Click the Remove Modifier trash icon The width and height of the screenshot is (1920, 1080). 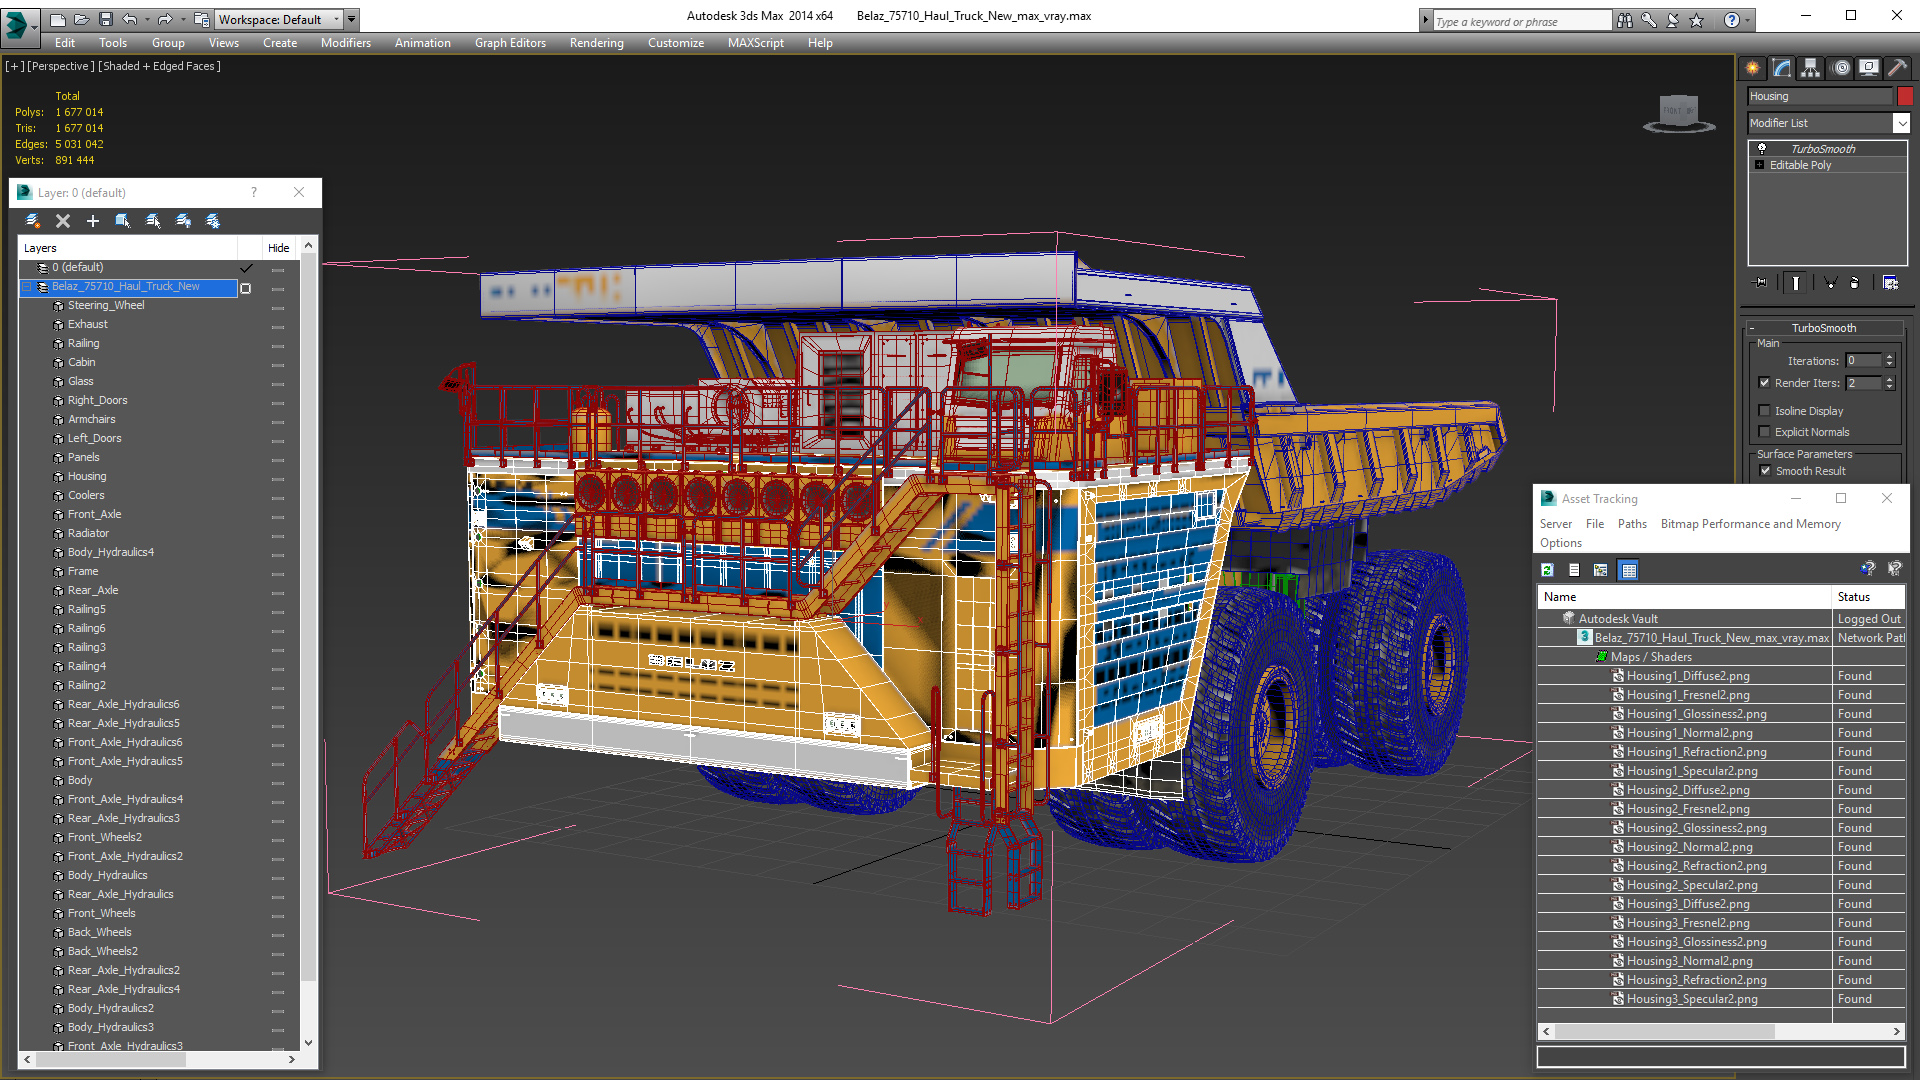click(1854, 283)
